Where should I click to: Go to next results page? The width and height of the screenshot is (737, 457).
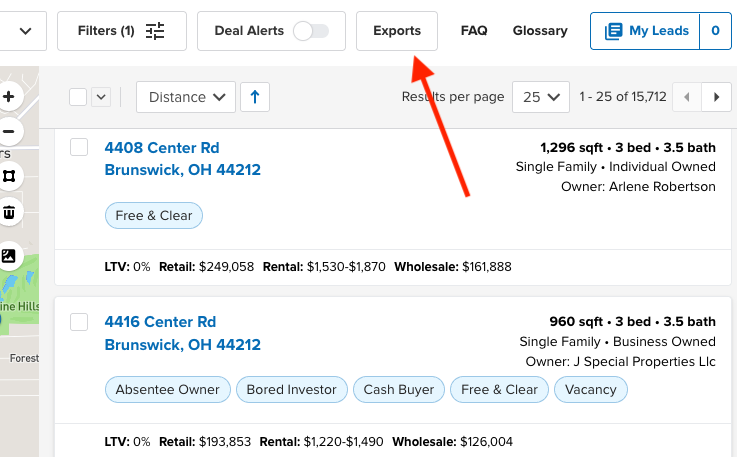[x=716, y=97]
